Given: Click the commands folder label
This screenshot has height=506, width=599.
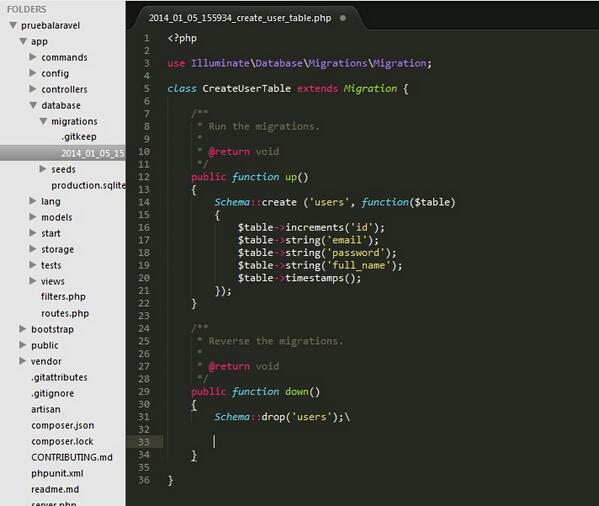Looking at the screenshot, I should tap(64, 57).
